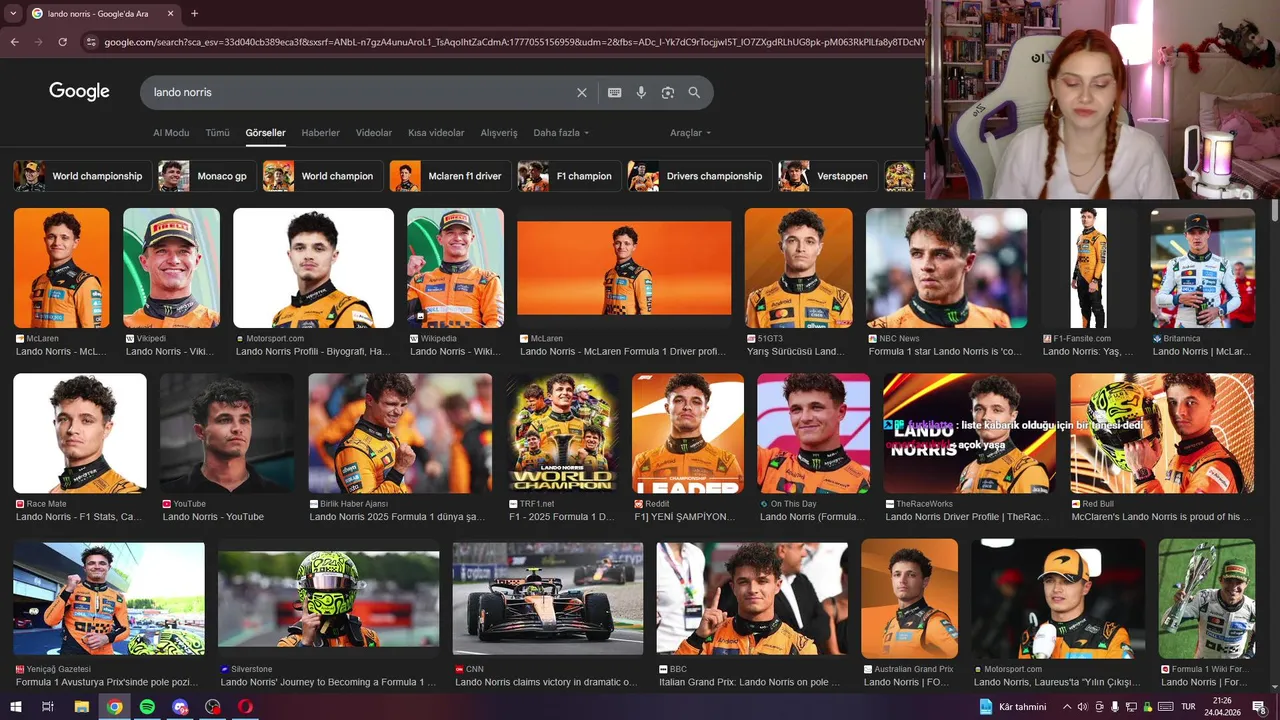The width and height of the screenshot is (1280, 720).
Task: Open the TUR language indicator
Action: [x=1188, y=707]
